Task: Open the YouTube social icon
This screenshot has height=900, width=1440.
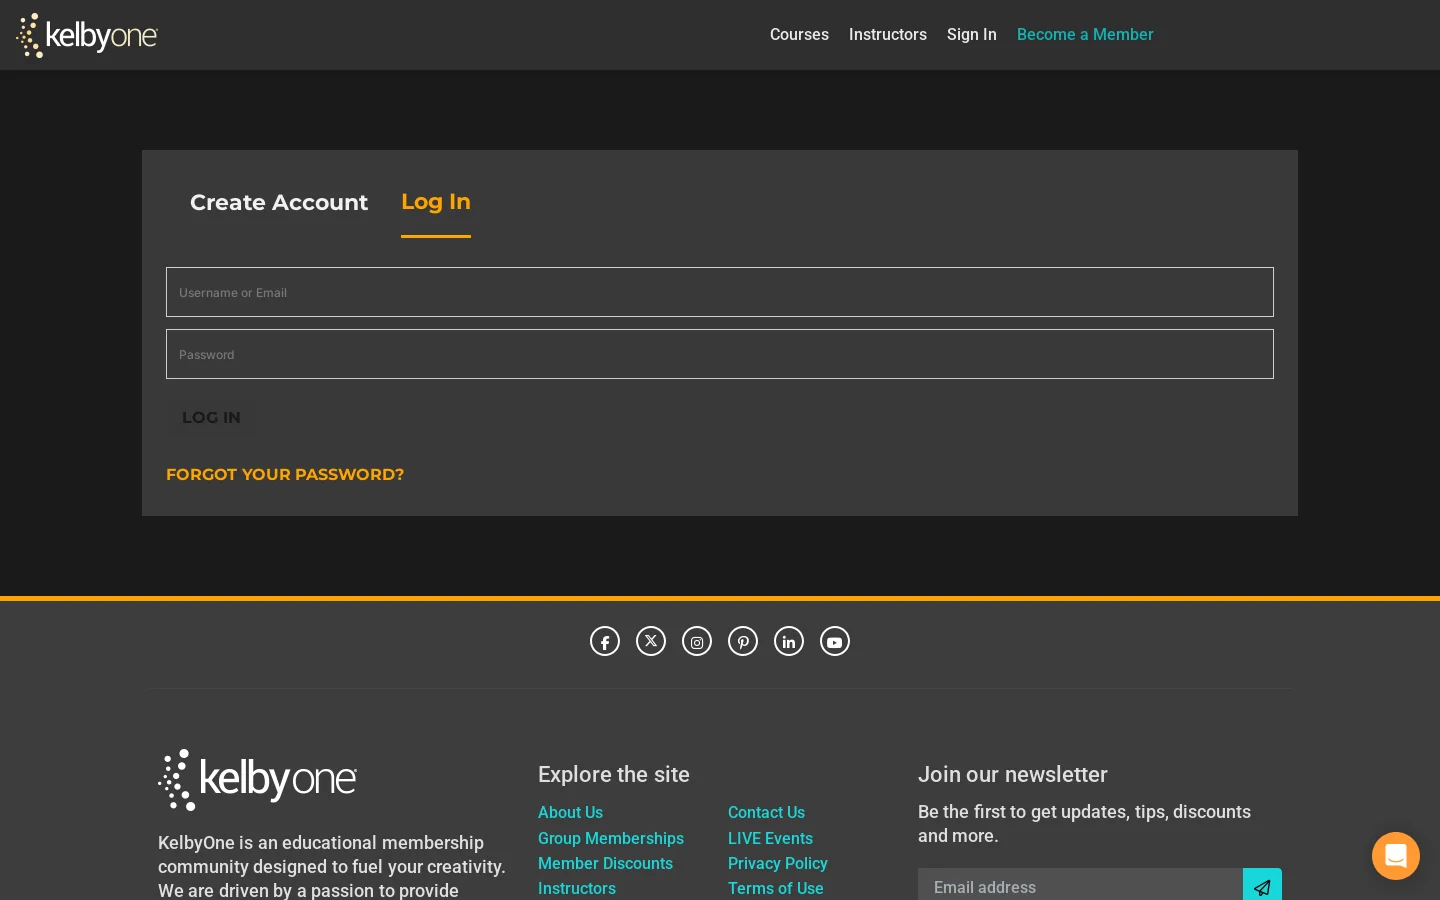Action: pyautogui.click(x=835, y=641)
